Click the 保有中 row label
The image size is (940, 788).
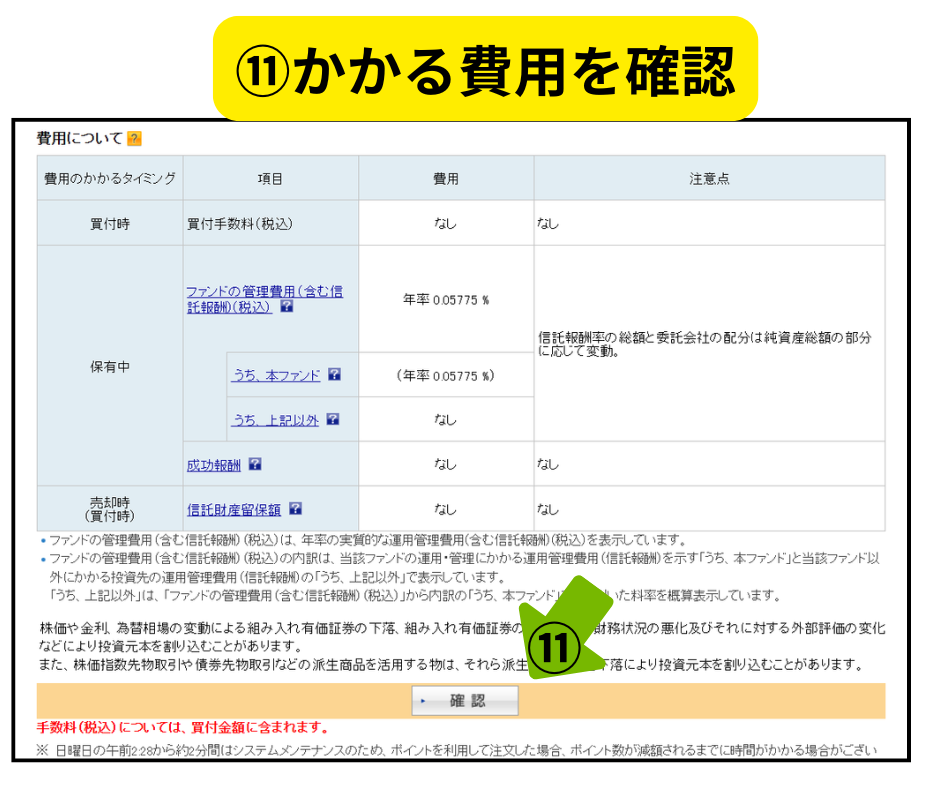pyautogui.click(x=110, y=366)
